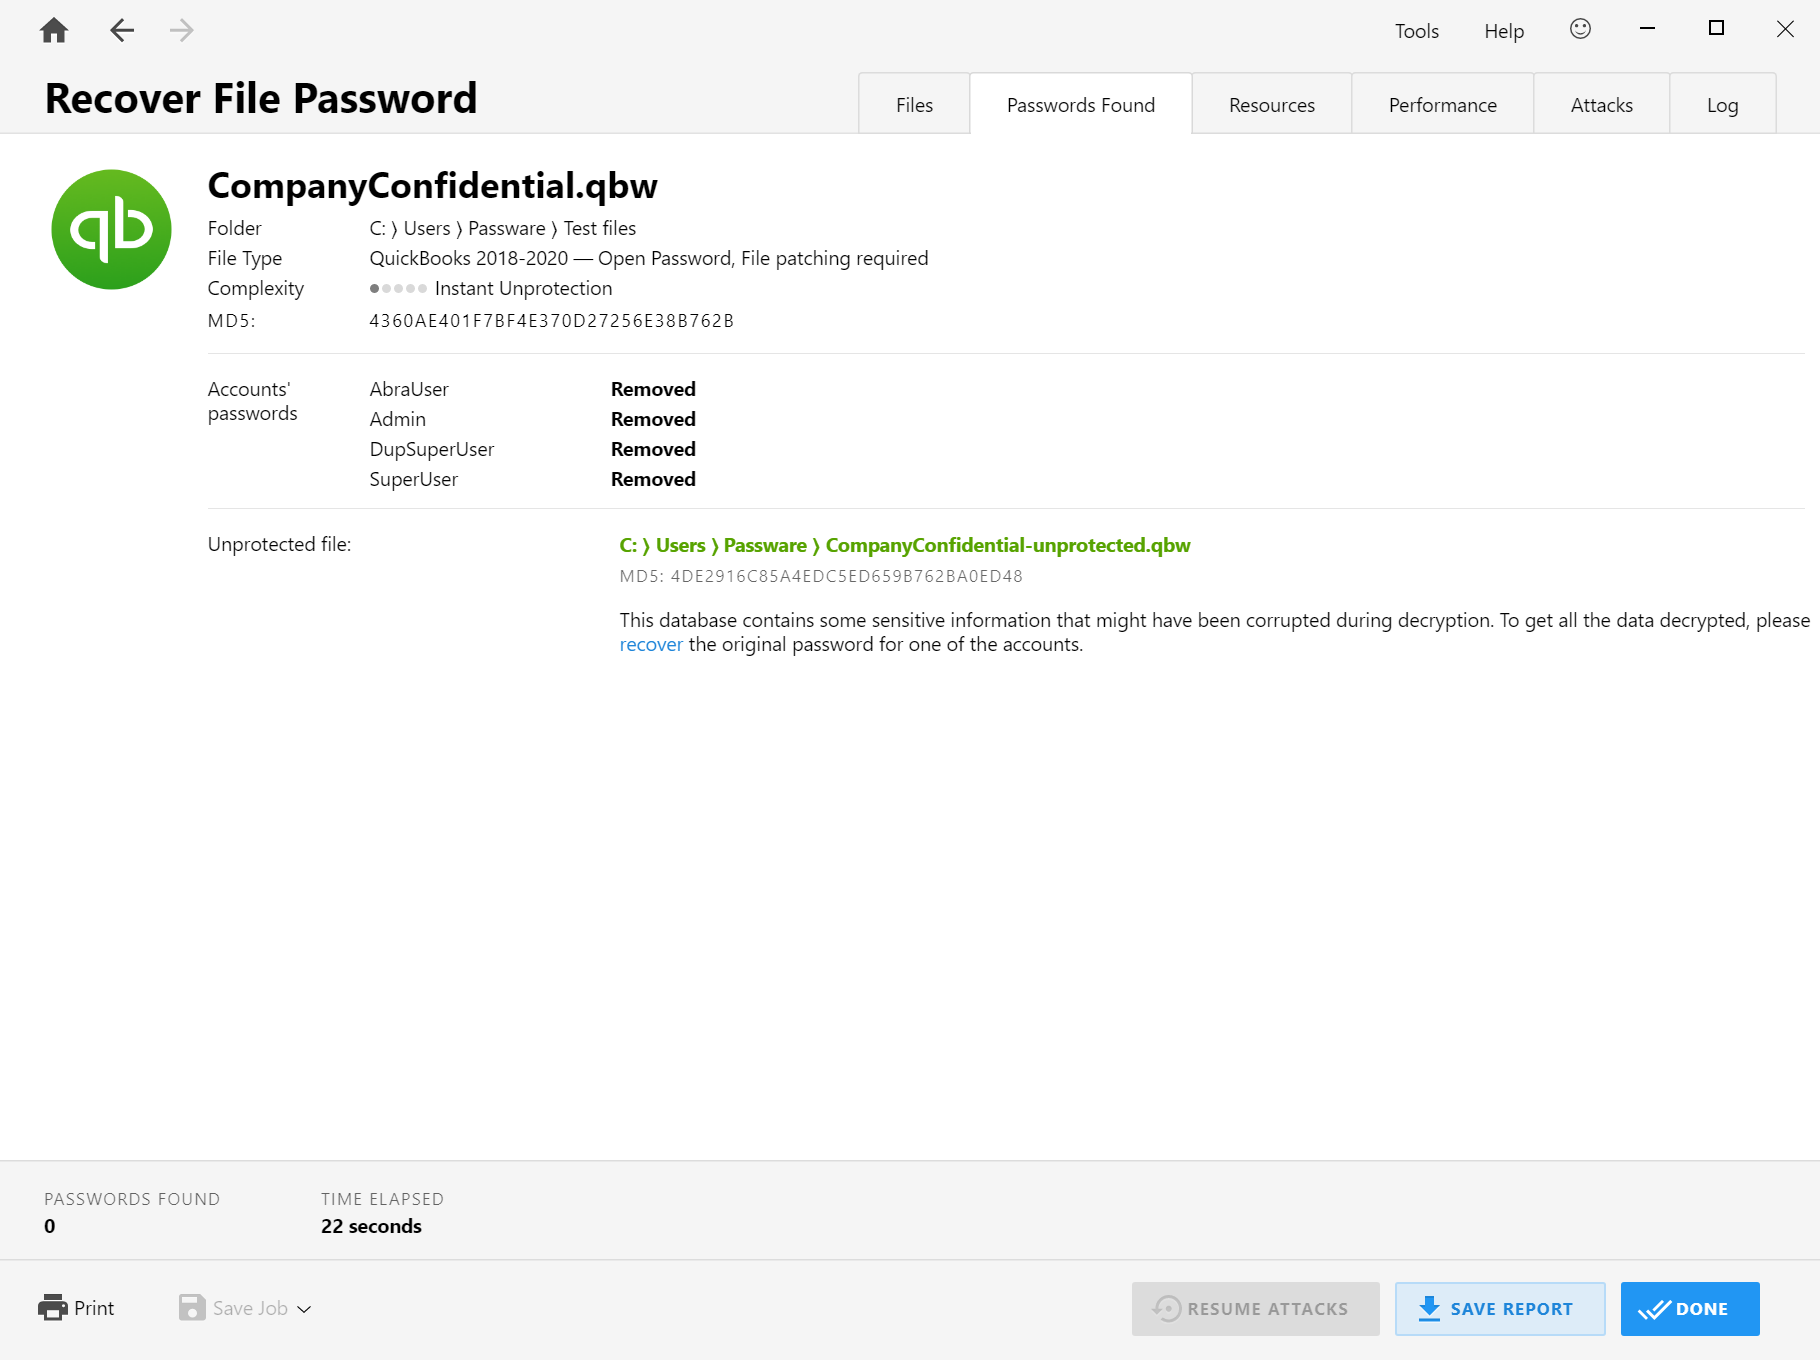This screenshot has width=1820, height=1360.
Task: Follow the recover original password link
Action: [651, 645]
